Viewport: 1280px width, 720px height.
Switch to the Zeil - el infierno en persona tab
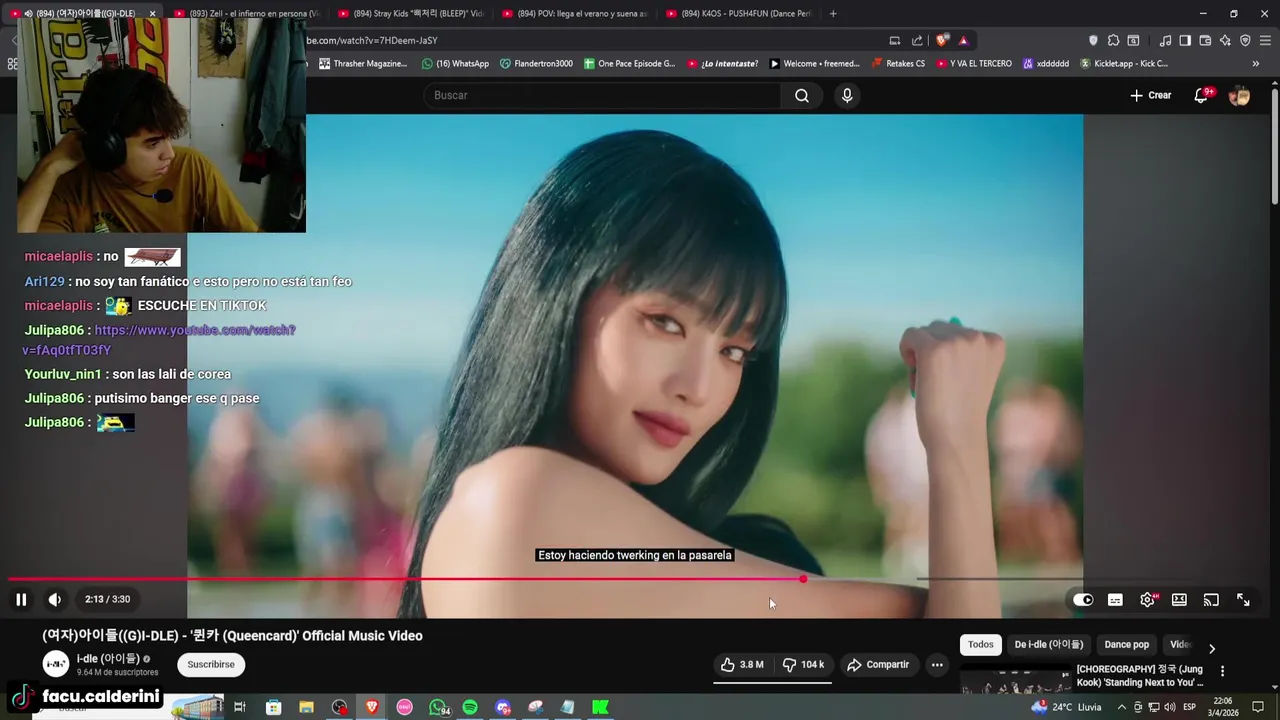[x=245, y=13]
